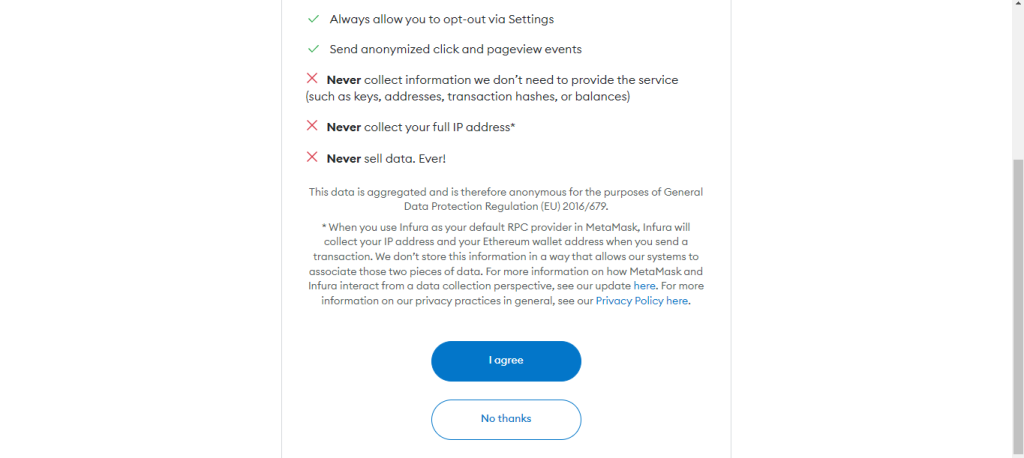
Task: Click the Infura default RPC provider footnote
Action: pyautogui.click(x=506, y=264)
